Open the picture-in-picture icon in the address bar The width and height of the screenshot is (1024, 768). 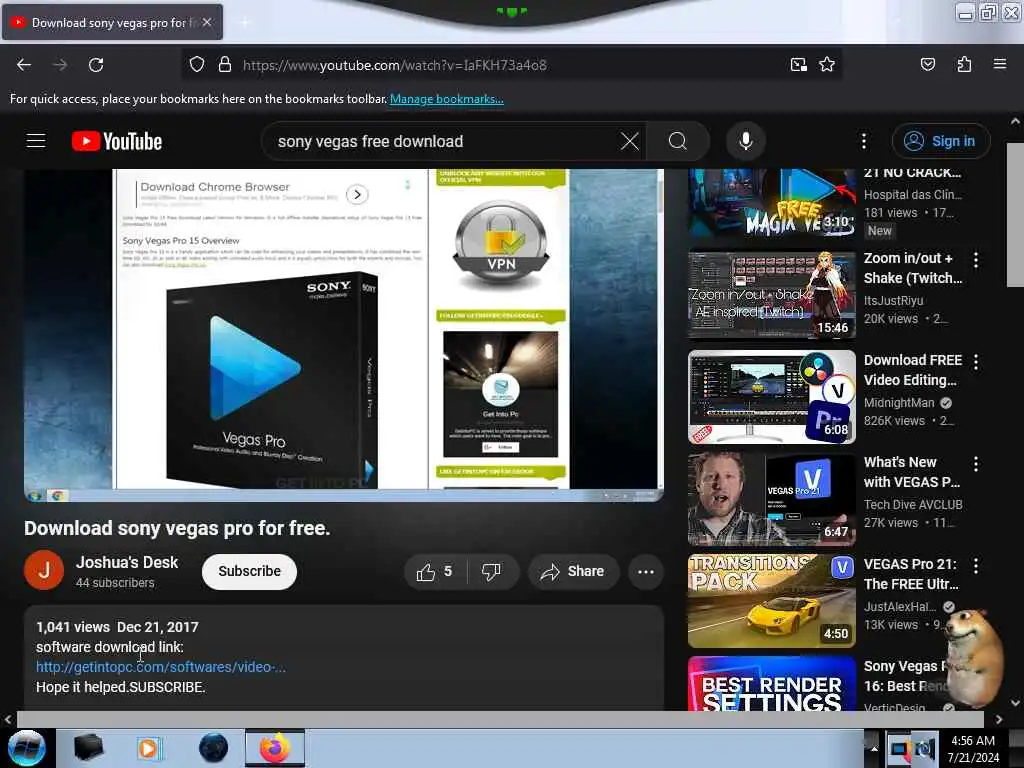(798, 65)
